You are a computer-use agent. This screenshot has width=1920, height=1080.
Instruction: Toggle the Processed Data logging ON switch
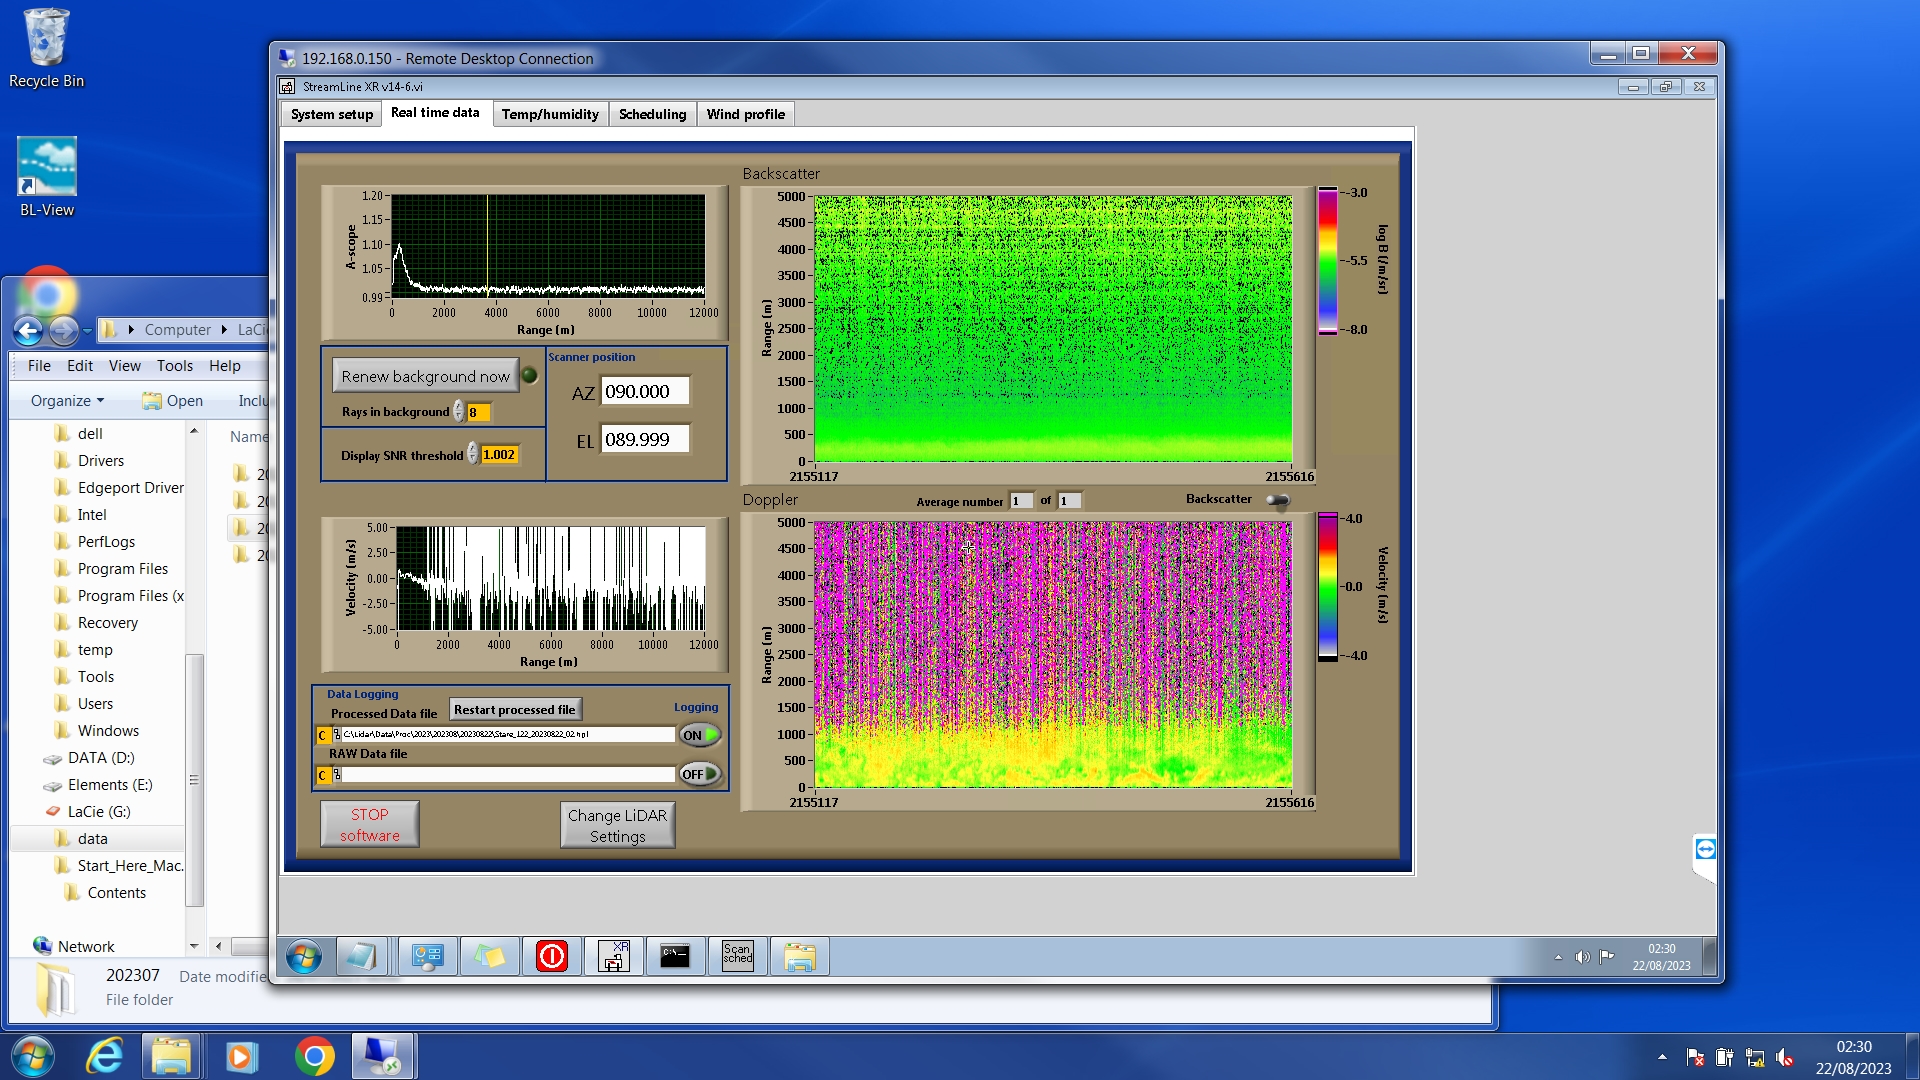(700, 735)
